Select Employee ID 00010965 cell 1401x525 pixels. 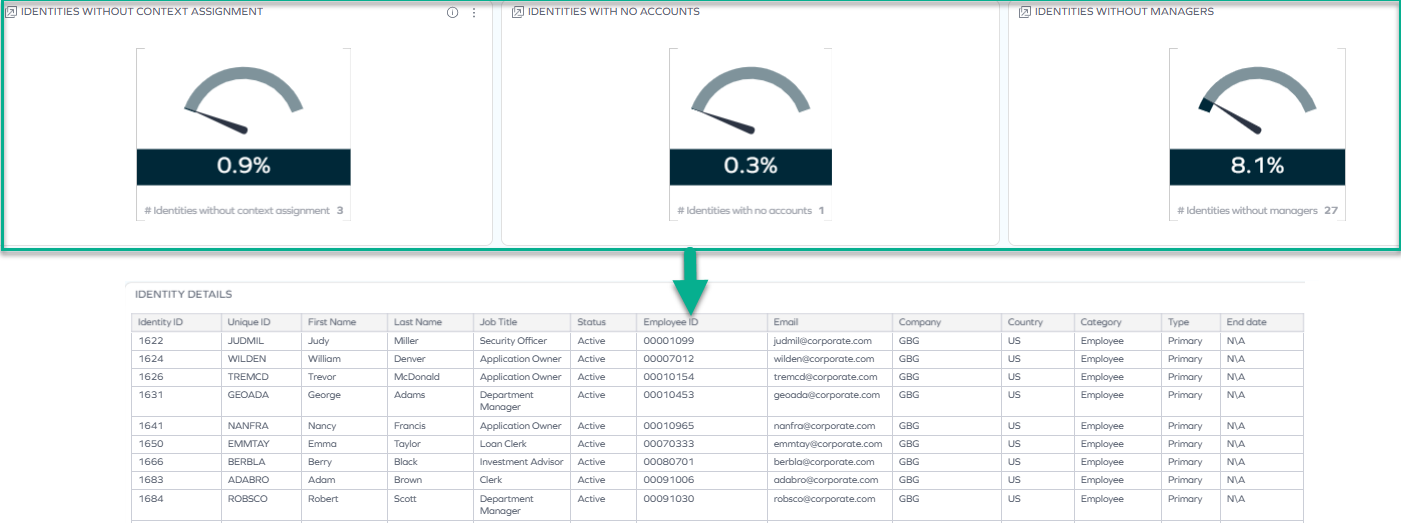702,426
